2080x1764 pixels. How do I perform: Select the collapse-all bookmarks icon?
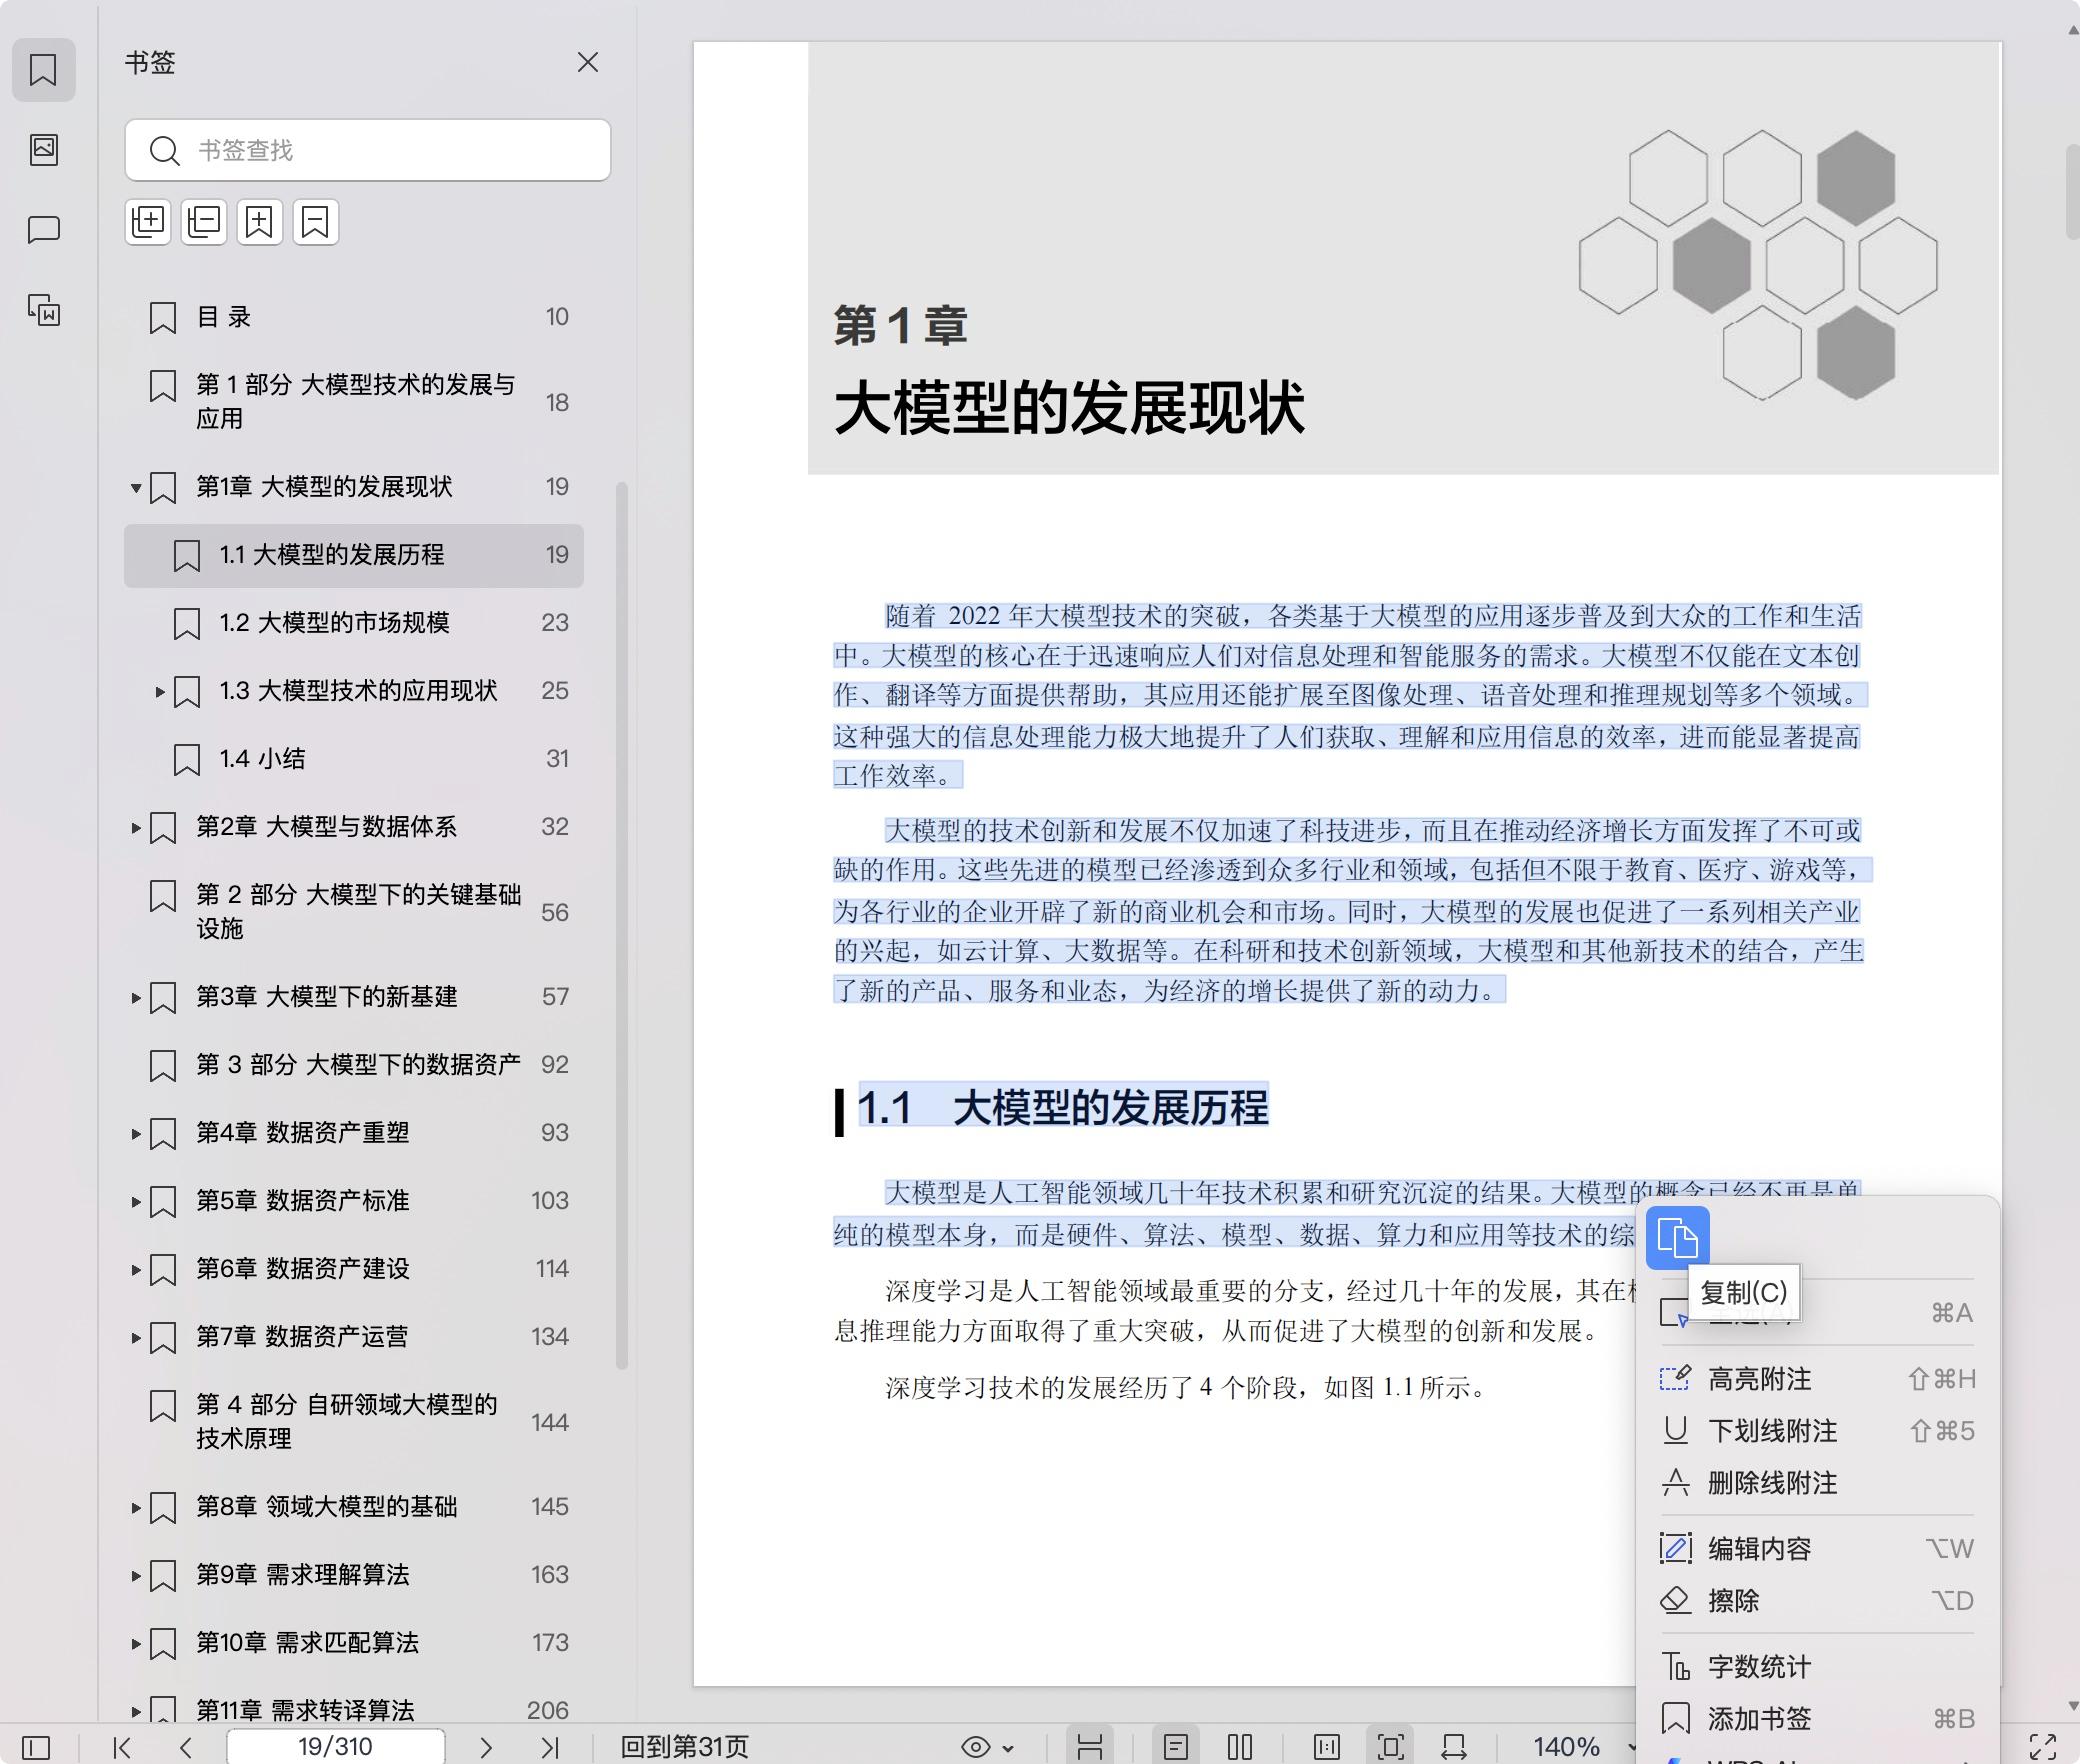pos(204,222)
